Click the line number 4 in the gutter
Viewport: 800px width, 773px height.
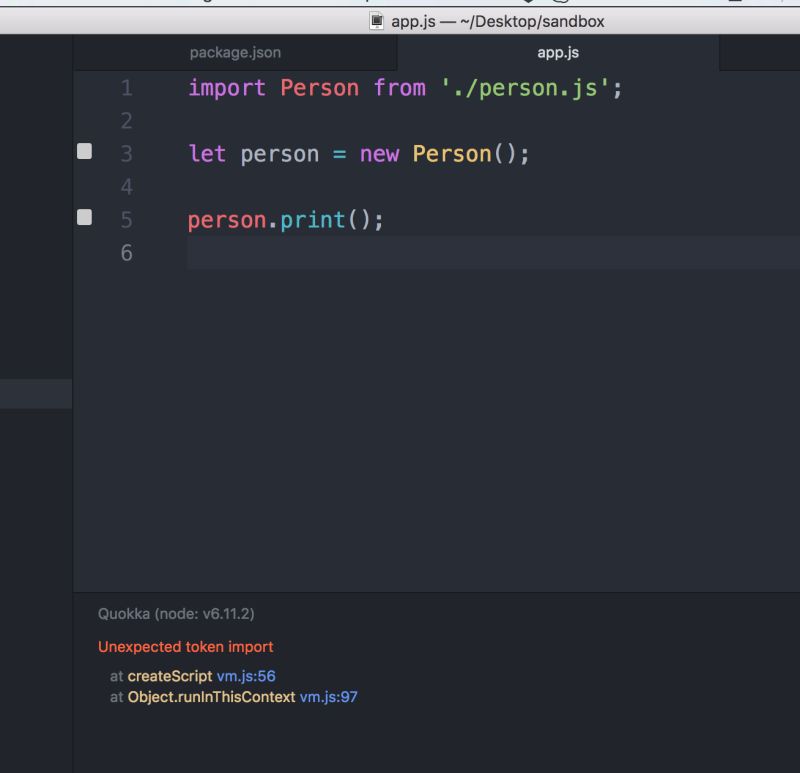coord(126,186)
